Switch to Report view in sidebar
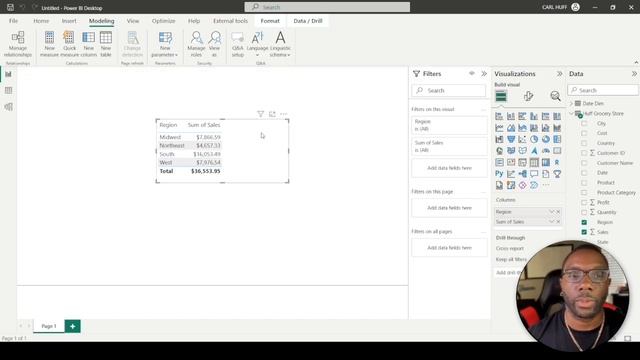The image size is (640, 360). [8, 74]
